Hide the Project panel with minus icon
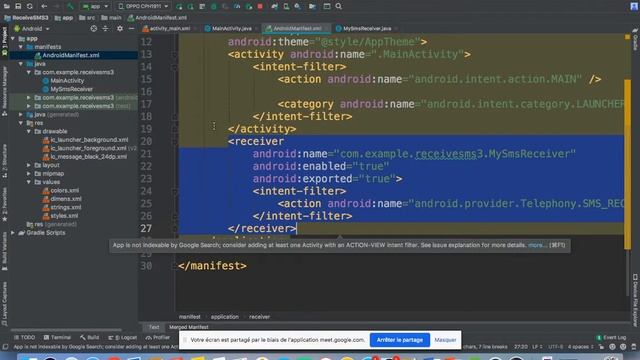 131,29
